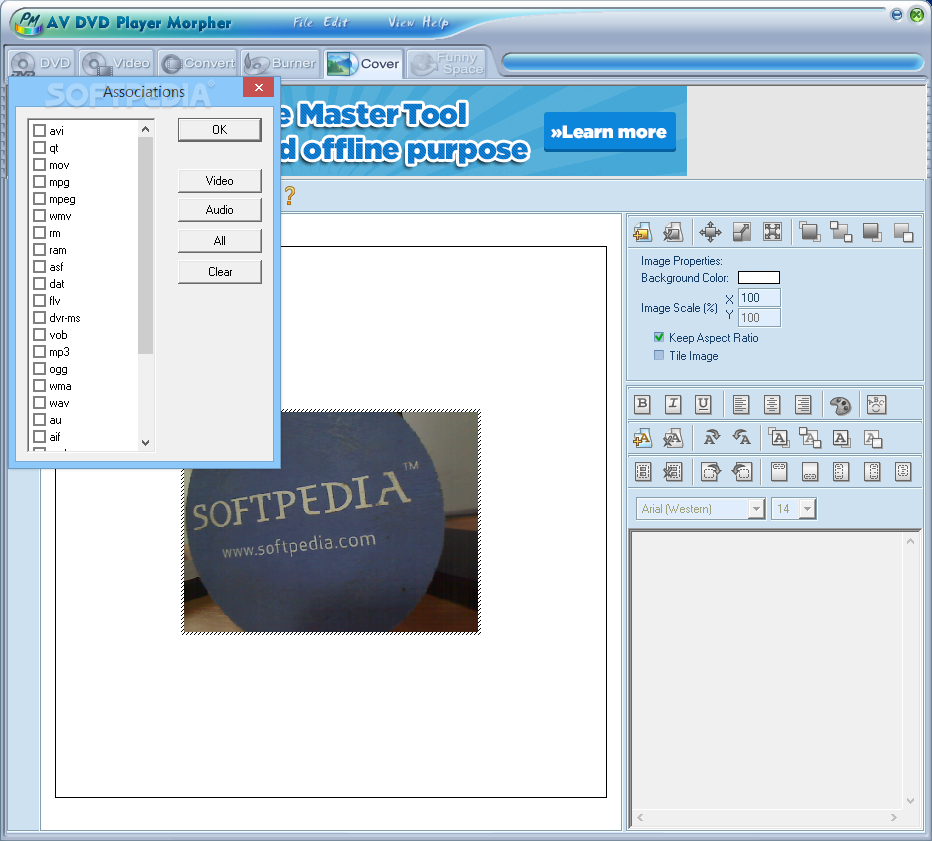Select the Softpedia image on the cover canvas
Image resolution: width=932 pixels, height=841 pixels.
(x=331, y=522)
